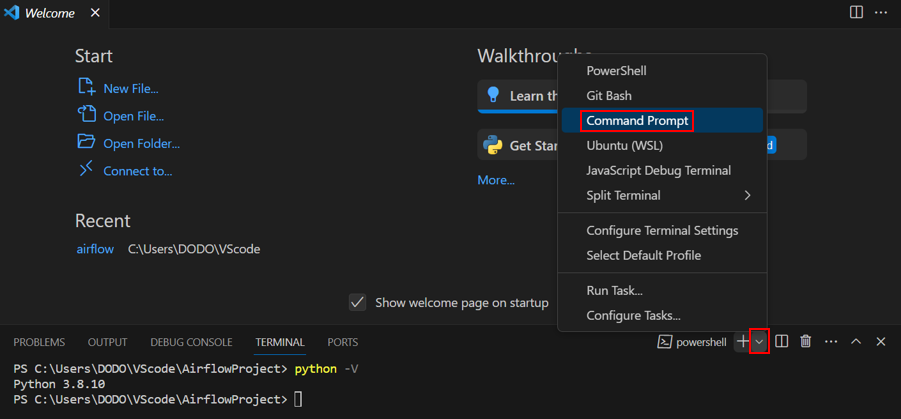This screenshot has height=419, width=901.
Task: Switch to the OUTPUT tab
Action: (107, 343)
